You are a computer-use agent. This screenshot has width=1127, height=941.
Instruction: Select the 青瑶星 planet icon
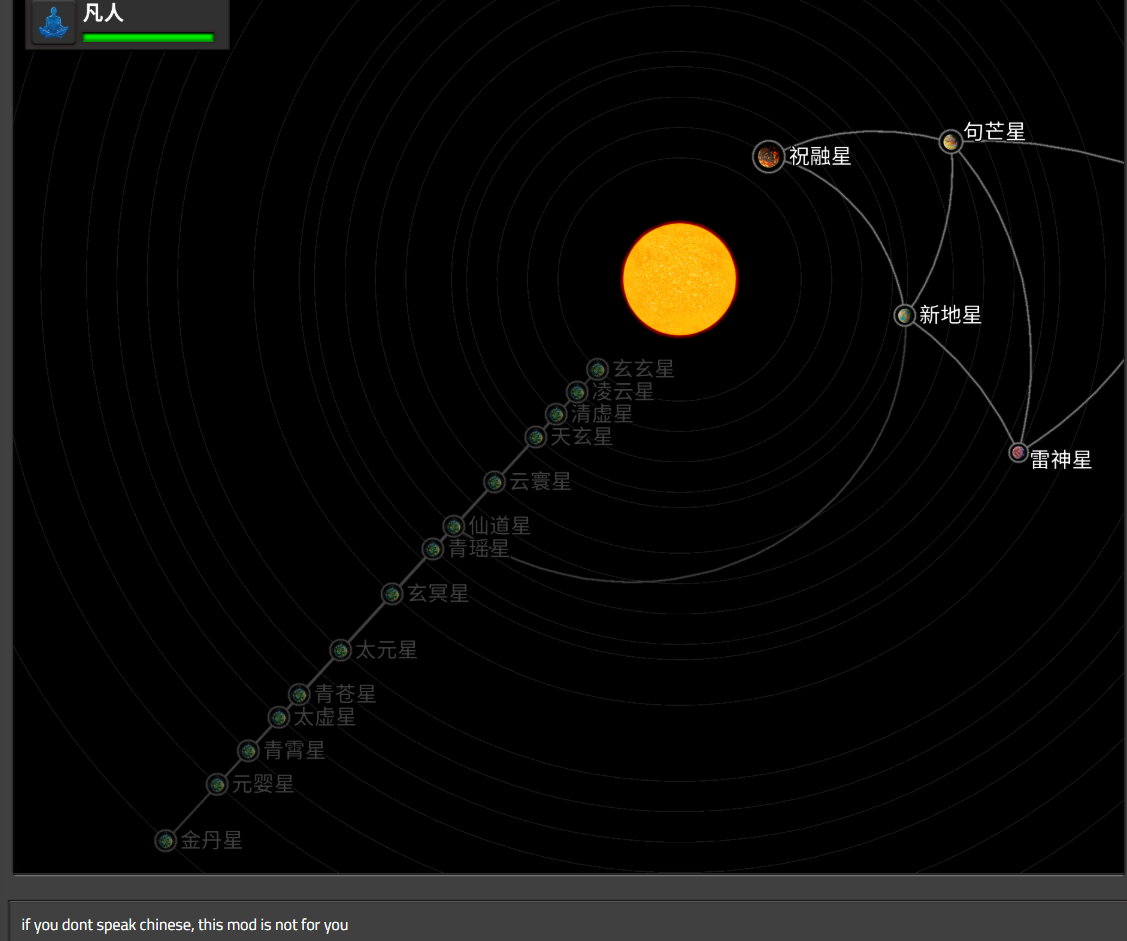point(433,549)
